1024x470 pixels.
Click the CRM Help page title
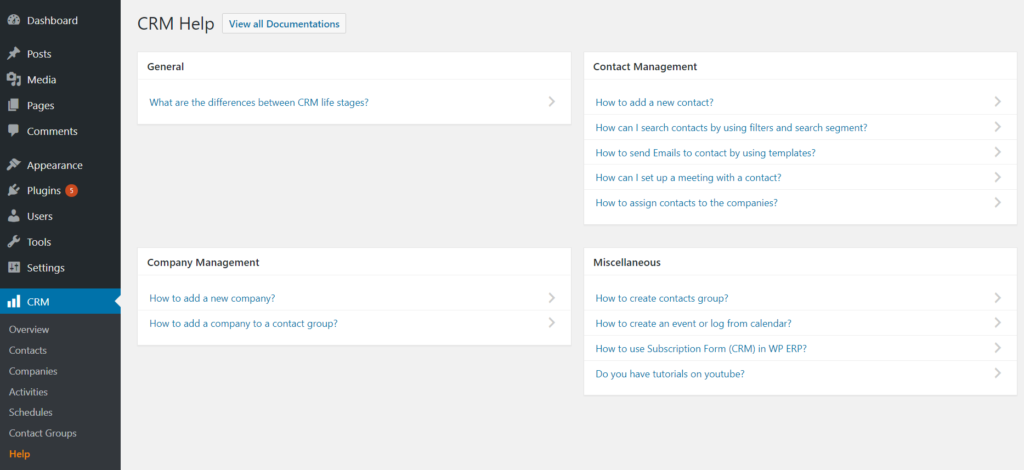(176, 24)
